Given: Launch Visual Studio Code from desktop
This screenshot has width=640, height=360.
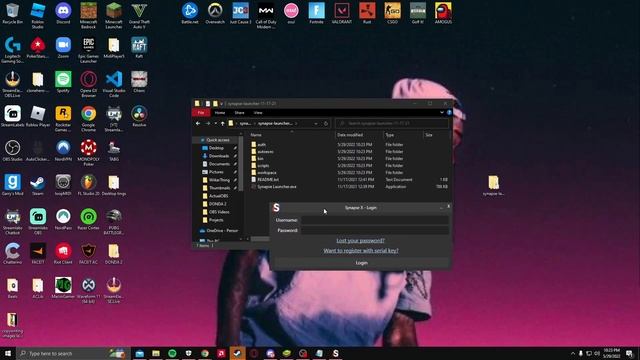Looking at the screenshot, I should pyautogui.click(x=114, y=84).
